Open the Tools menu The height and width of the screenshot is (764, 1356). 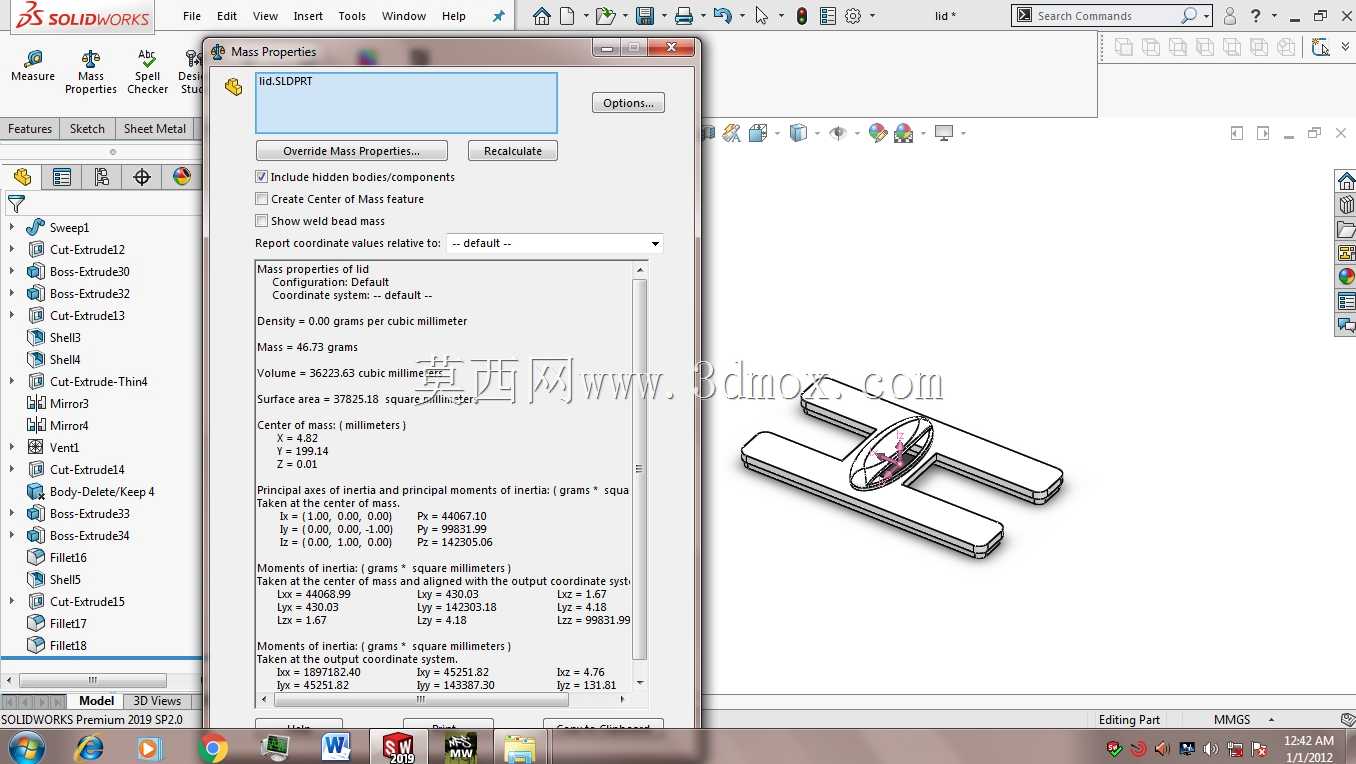pos(352,16)
